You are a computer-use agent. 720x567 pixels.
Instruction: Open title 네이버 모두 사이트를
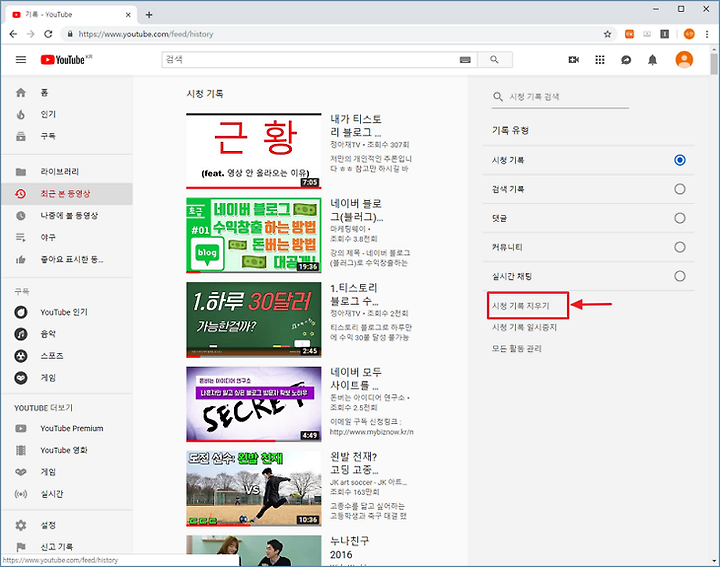[x=356, y=378]
